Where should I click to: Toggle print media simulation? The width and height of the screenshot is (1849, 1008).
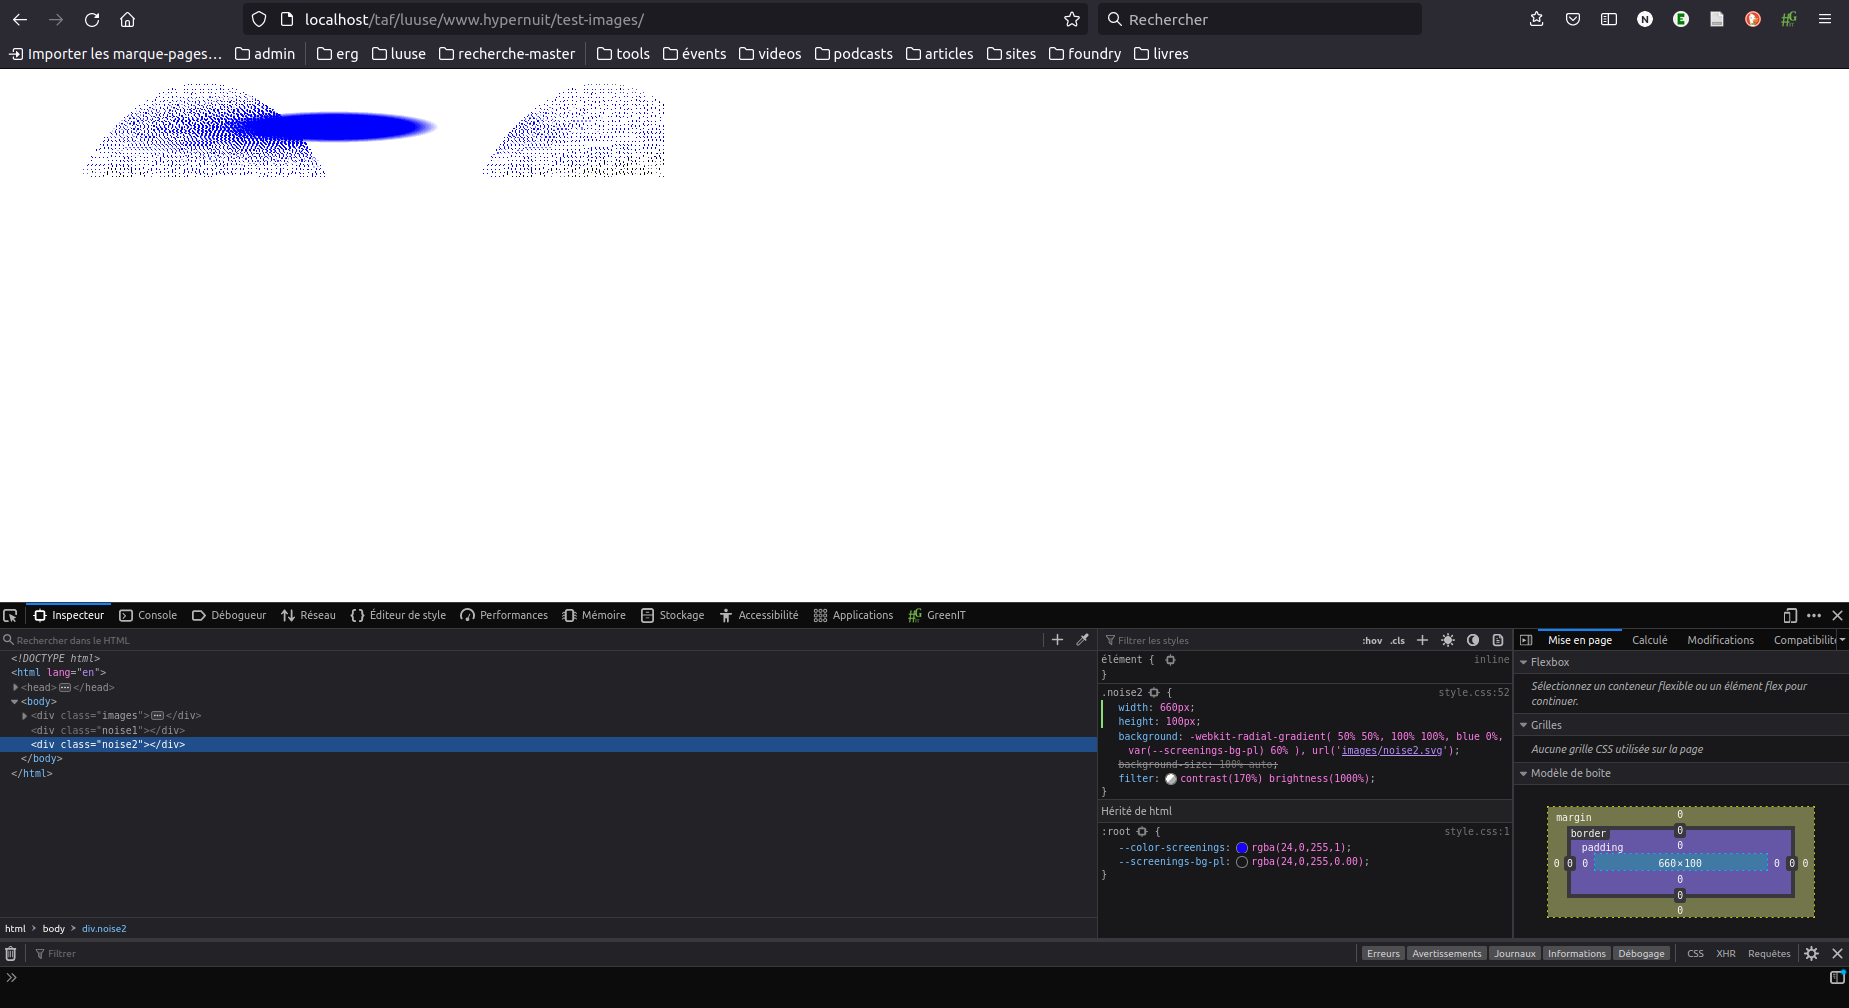tap(1498, 640)
